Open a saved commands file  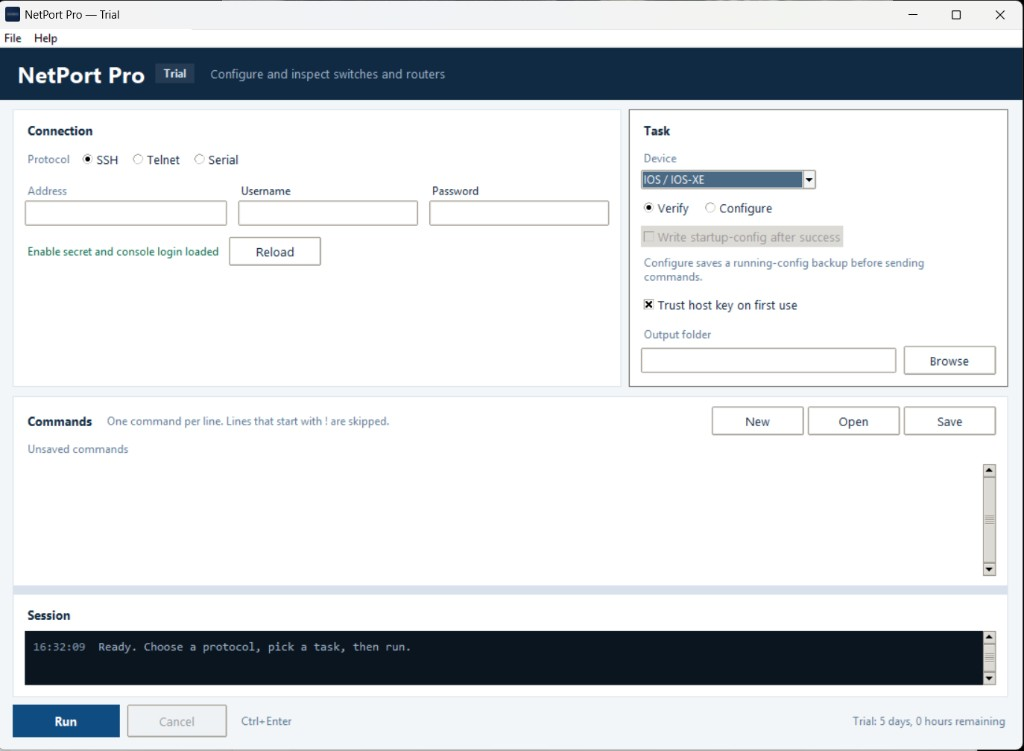click(854, 421)
